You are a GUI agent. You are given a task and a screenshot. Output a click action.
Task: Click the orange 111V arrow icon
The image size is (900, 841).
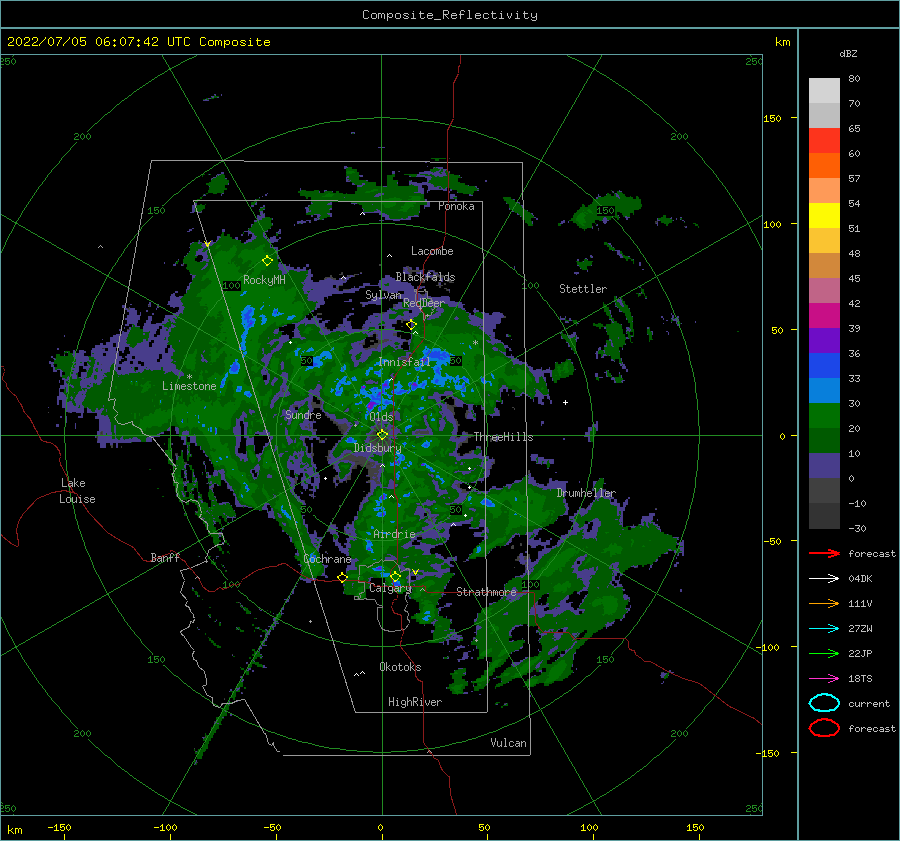coord(824,603)
